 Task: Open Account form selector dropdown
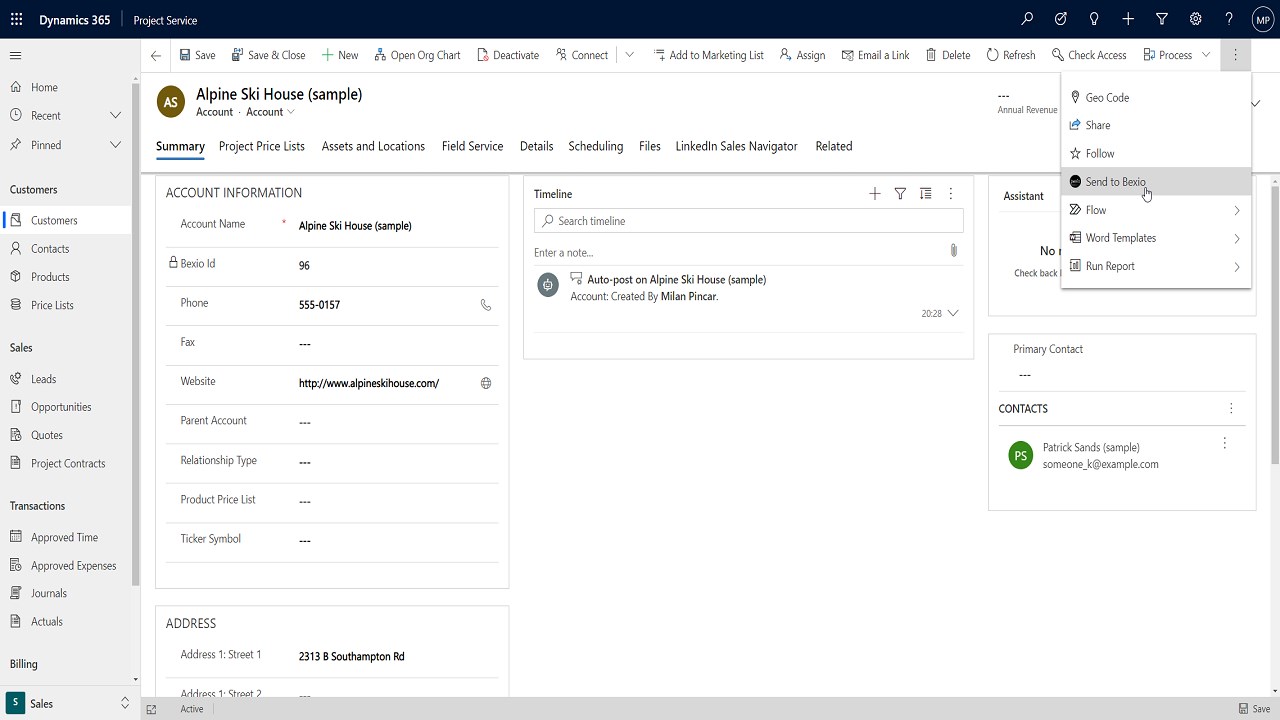(x=271, y=112)
